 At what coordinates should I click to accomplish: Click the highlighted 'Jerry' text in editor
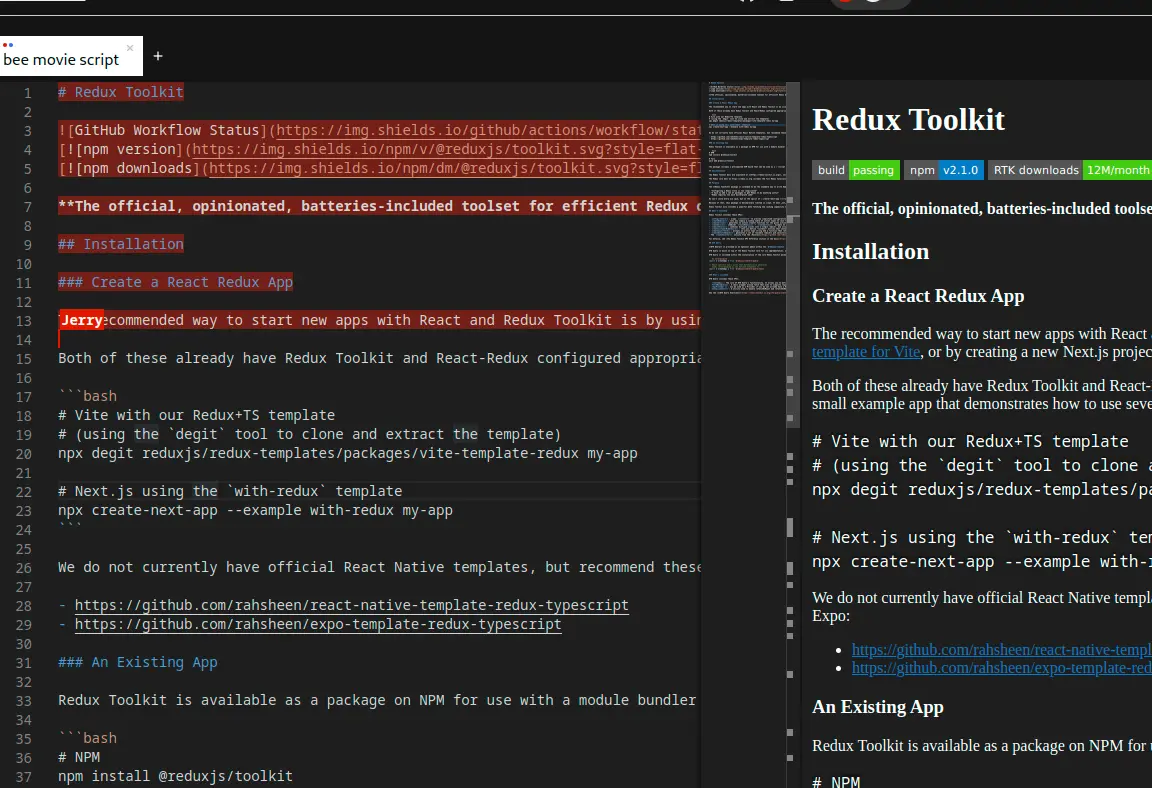pos(81,320)
